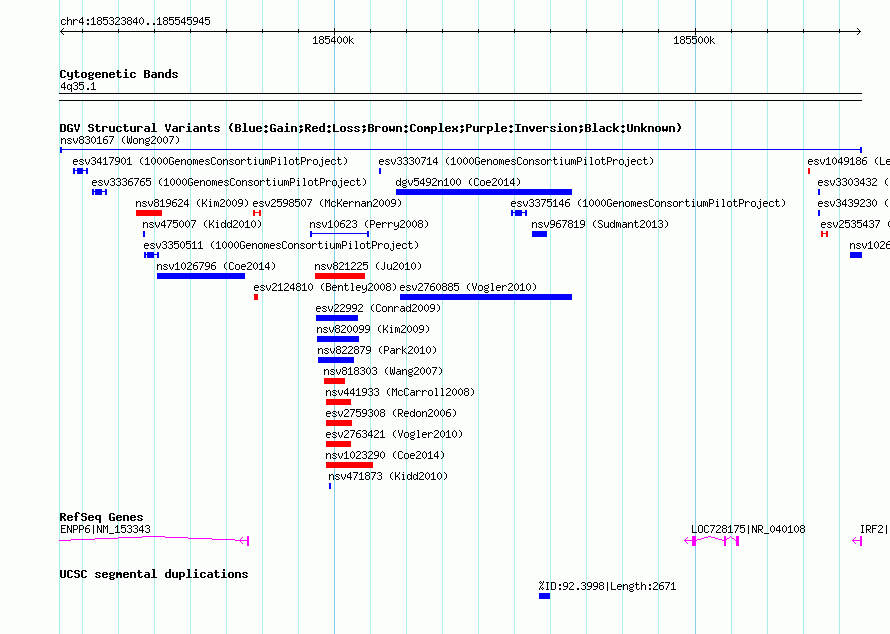Open variant nsv441933 (McCarroll2008)

click(400, 392)
